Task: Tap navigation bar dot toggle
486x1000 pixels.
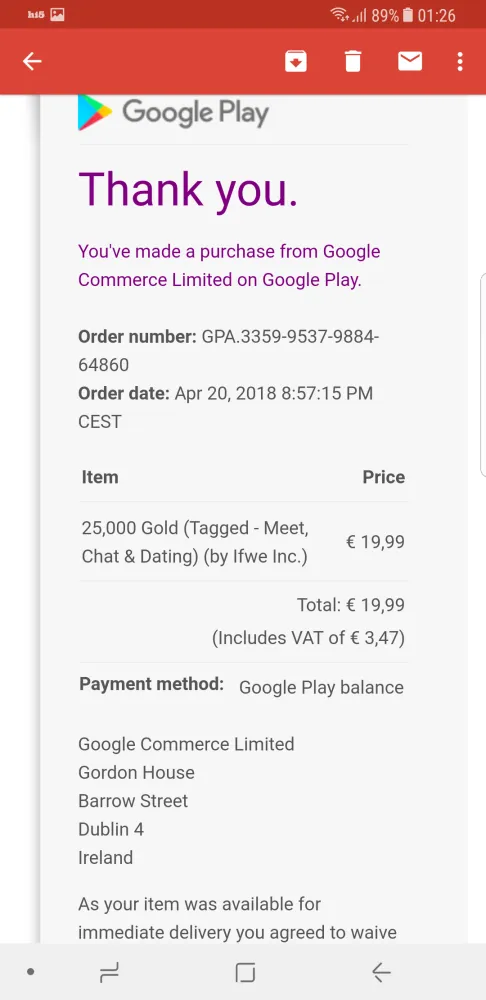Action: click(30, 973)
